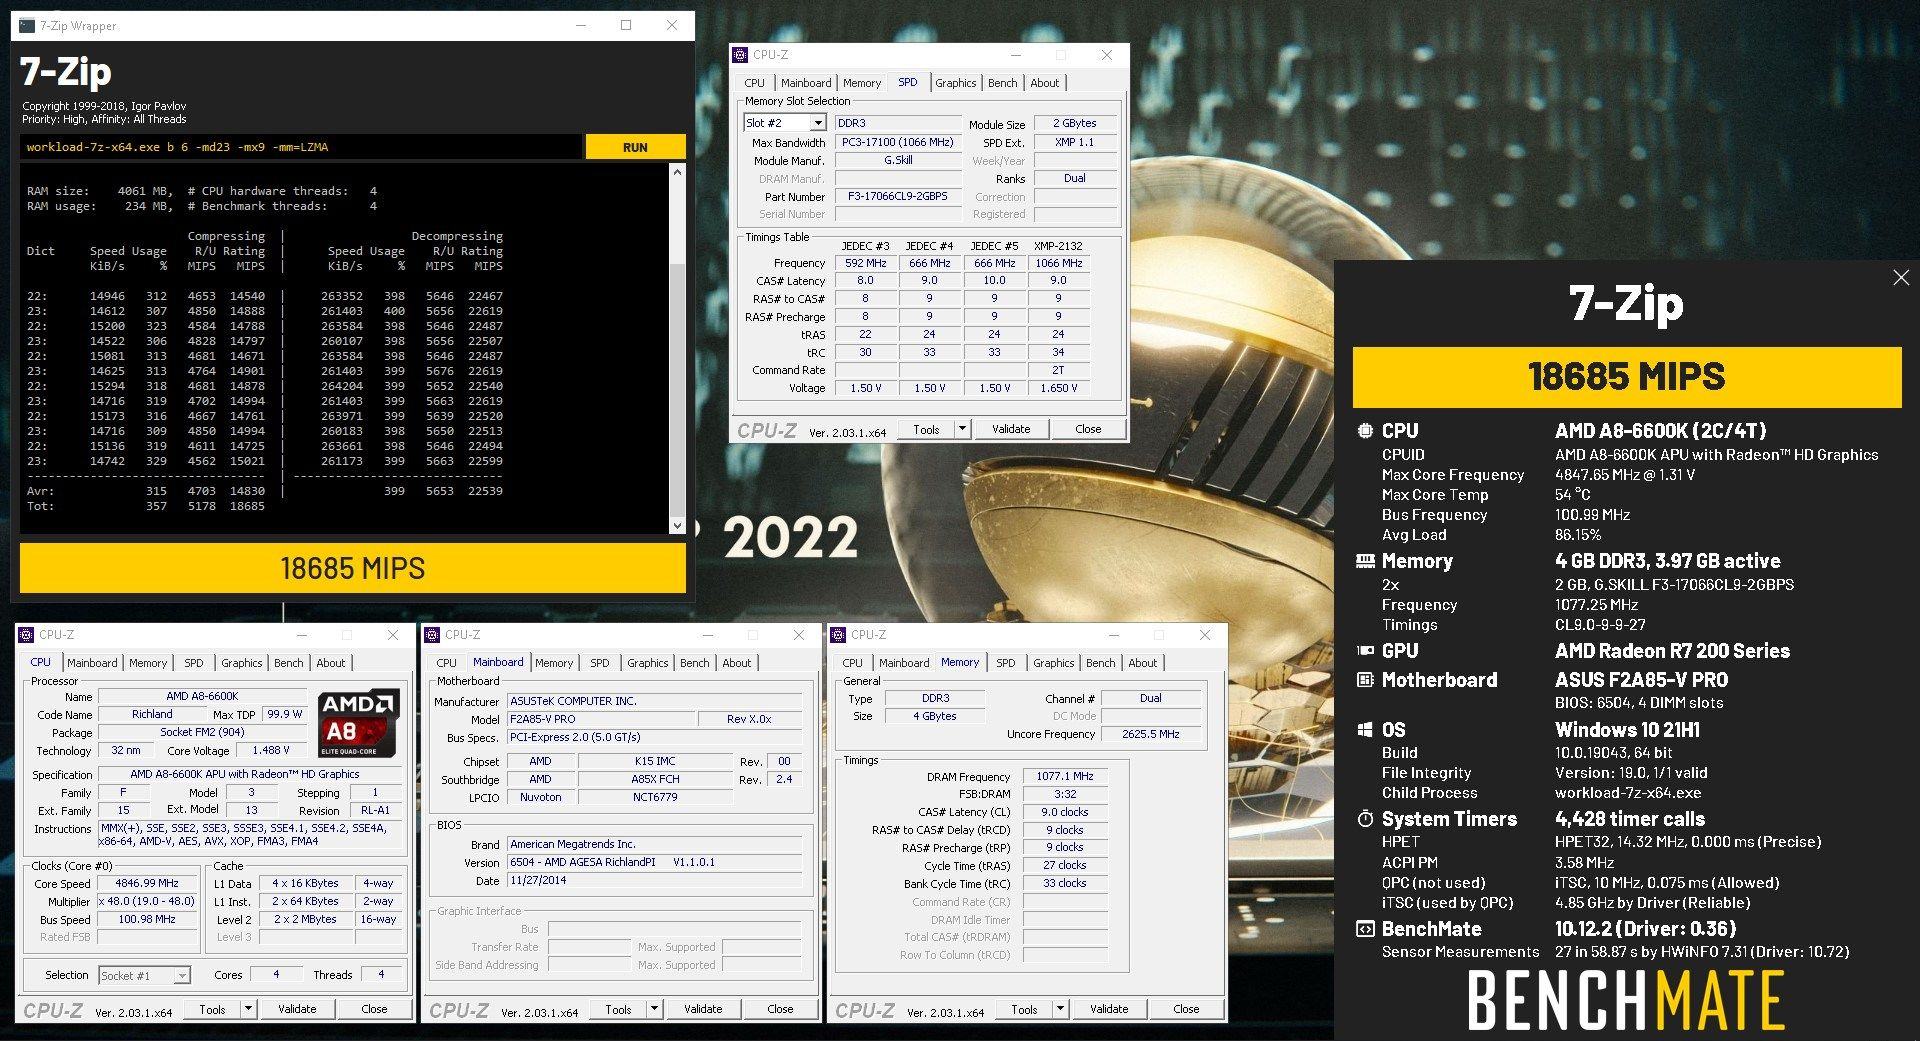
Task: Close the Memory tab CPU-Z window
Action: (1205, 635)
